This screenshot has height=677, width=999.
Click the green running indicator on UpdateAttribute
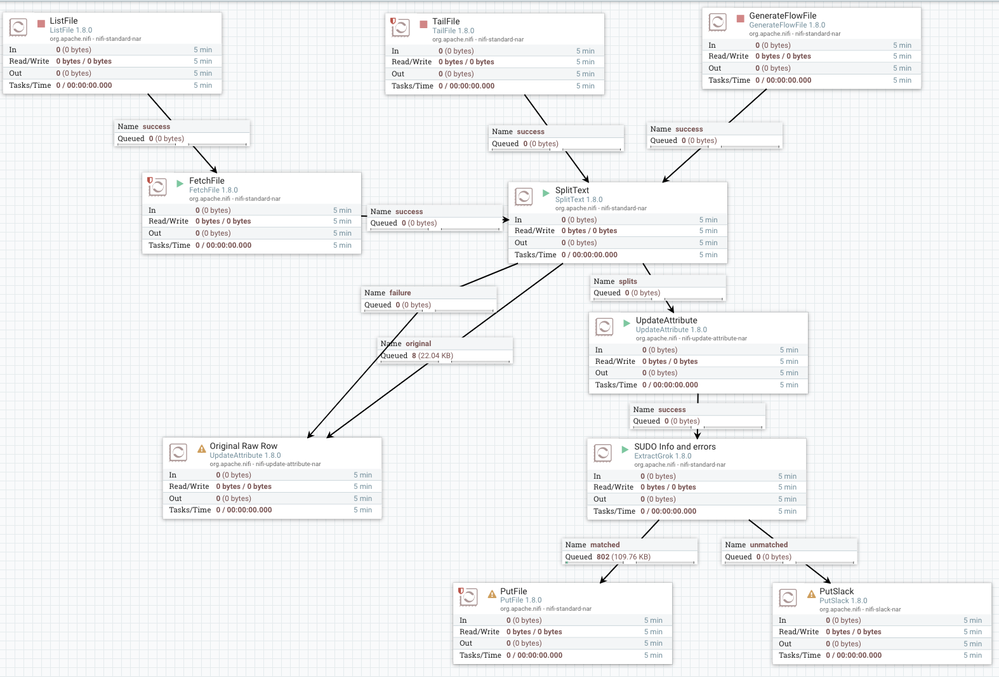(626, 323)
